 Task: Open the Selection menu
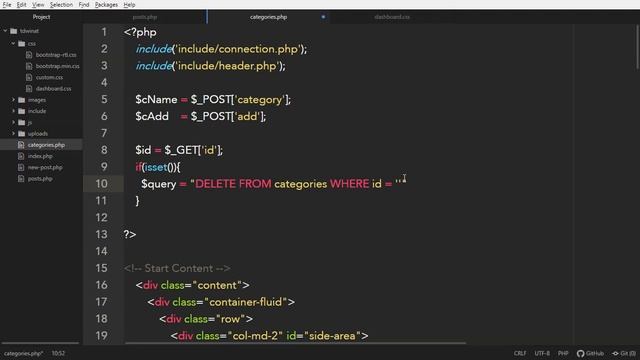61,4
